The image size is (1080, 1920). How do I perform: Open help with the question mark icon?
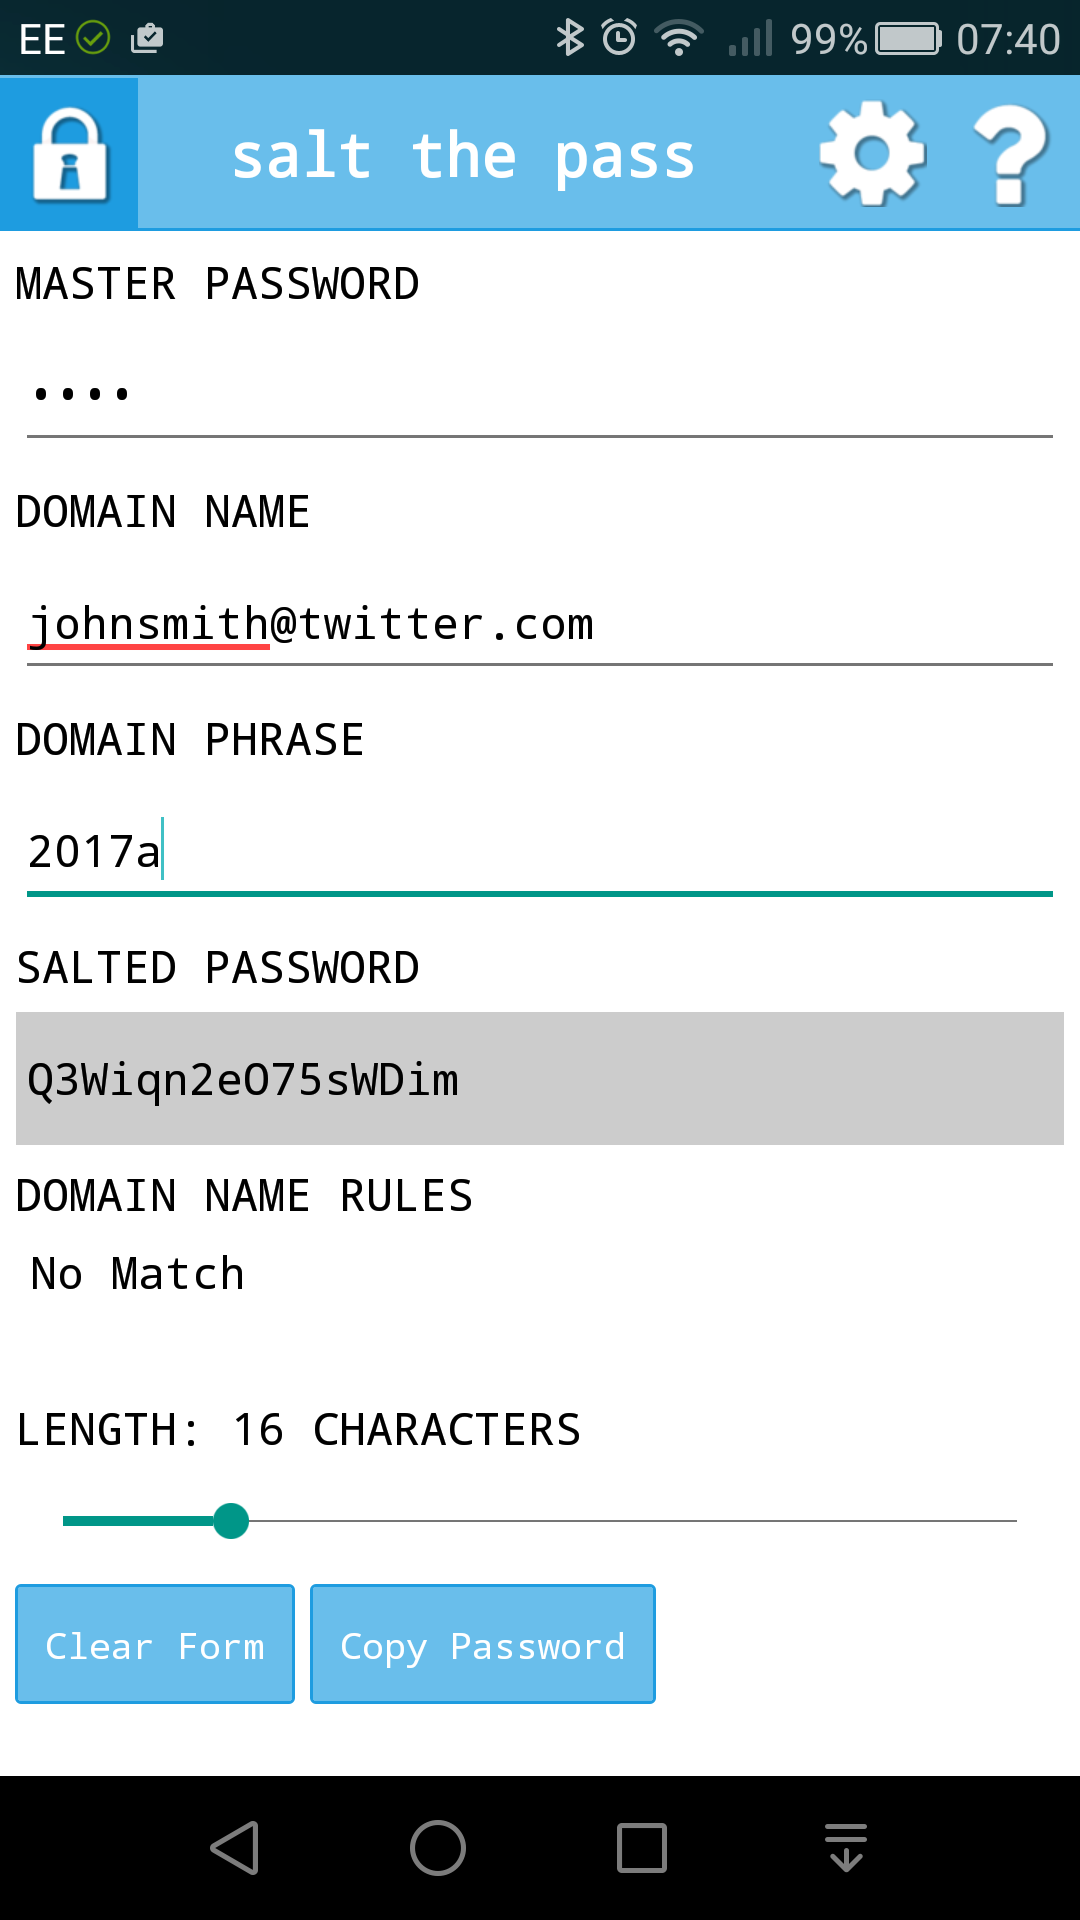click(x=1011, y=155)
